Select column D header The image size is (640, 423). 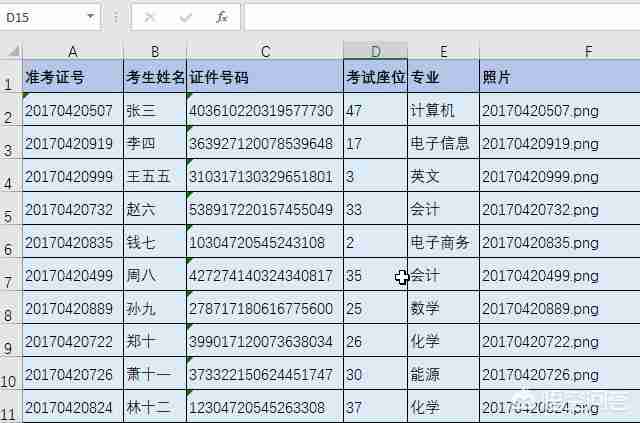pyautogui.click(x=375, y=51)
